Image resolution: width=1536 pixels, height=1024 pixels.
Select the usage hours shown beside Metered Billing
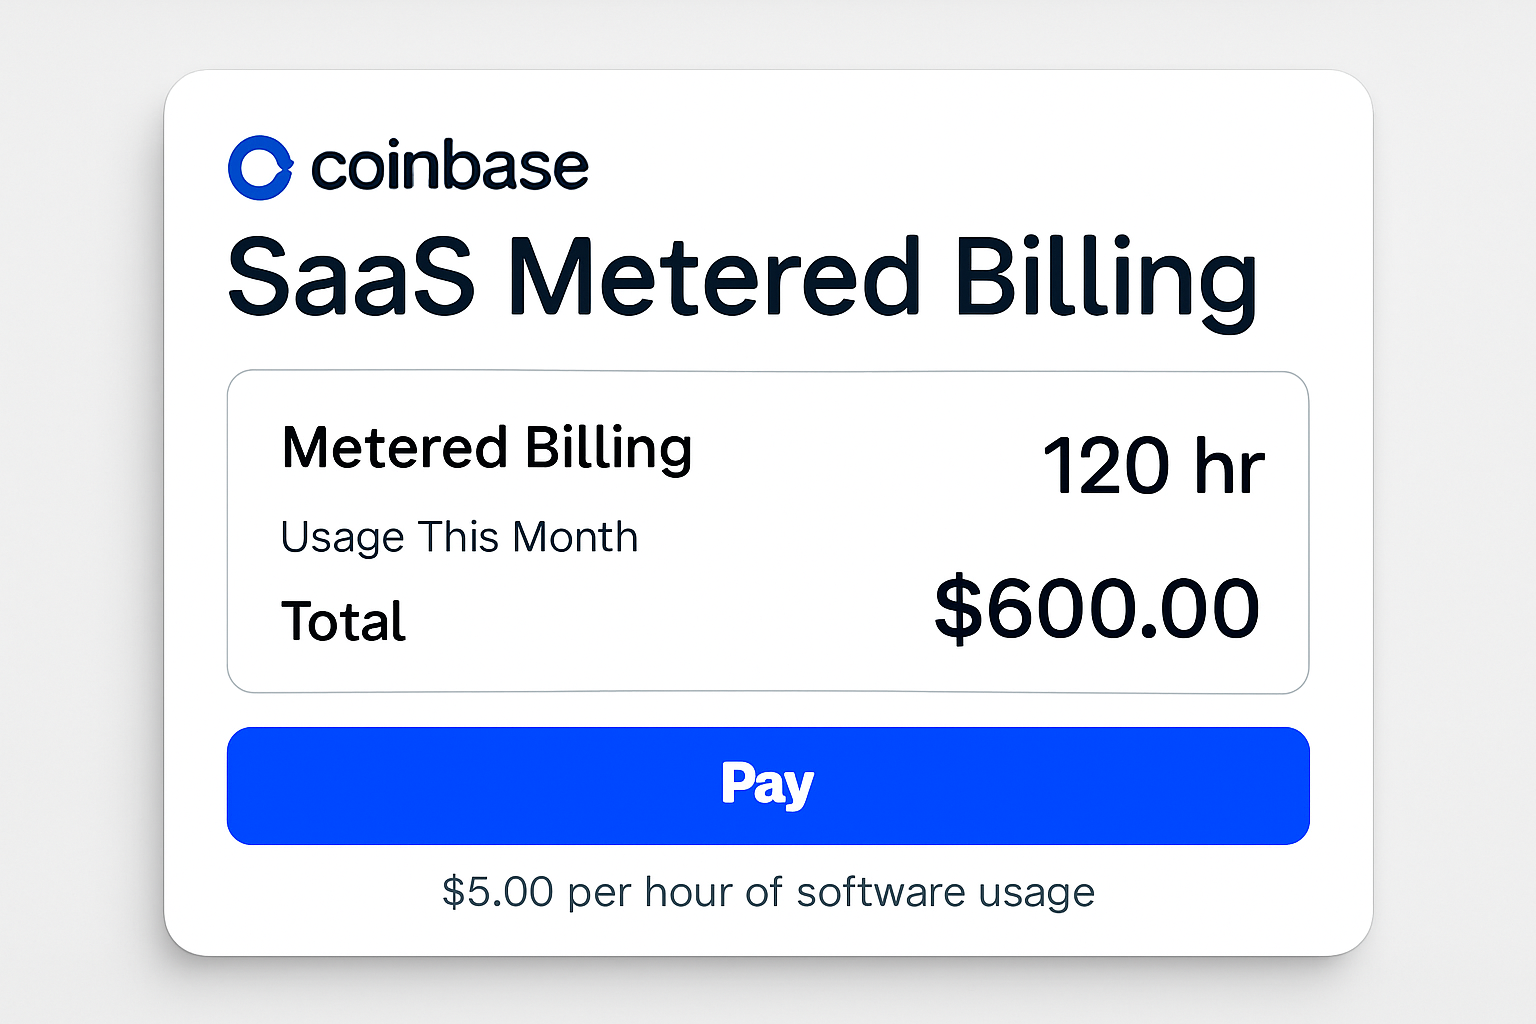point(1154,463)
